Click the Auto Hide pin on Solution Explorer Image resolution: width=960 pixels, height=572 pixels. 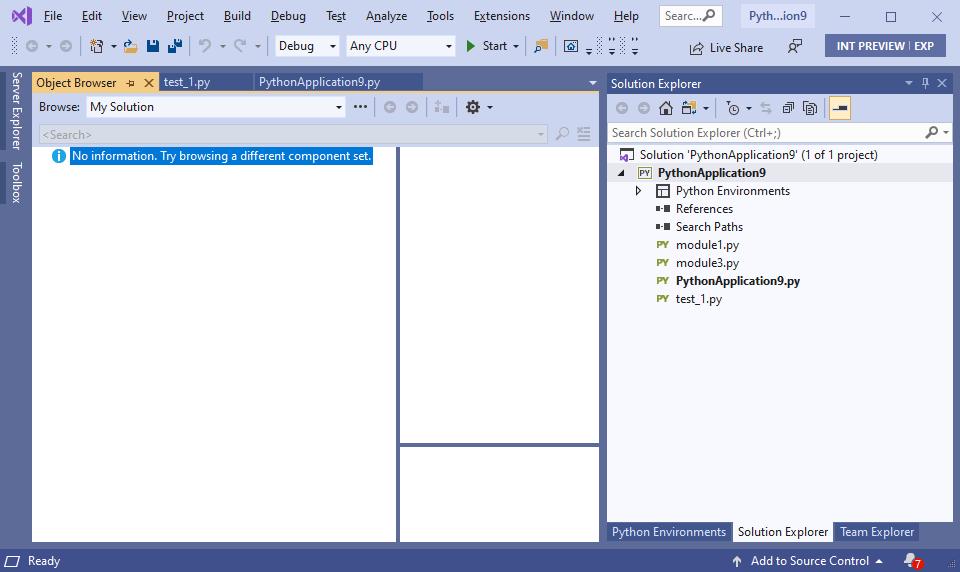click(925, 83)
